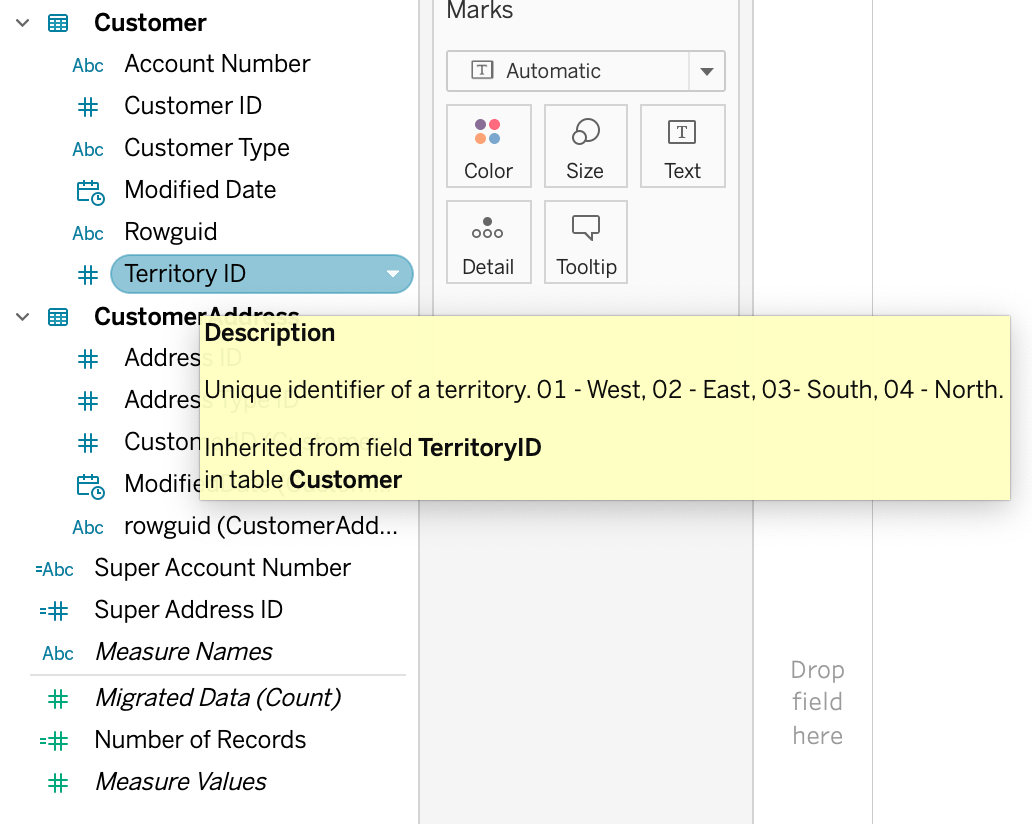Open the Tooltip marks card

coord(586,243)
